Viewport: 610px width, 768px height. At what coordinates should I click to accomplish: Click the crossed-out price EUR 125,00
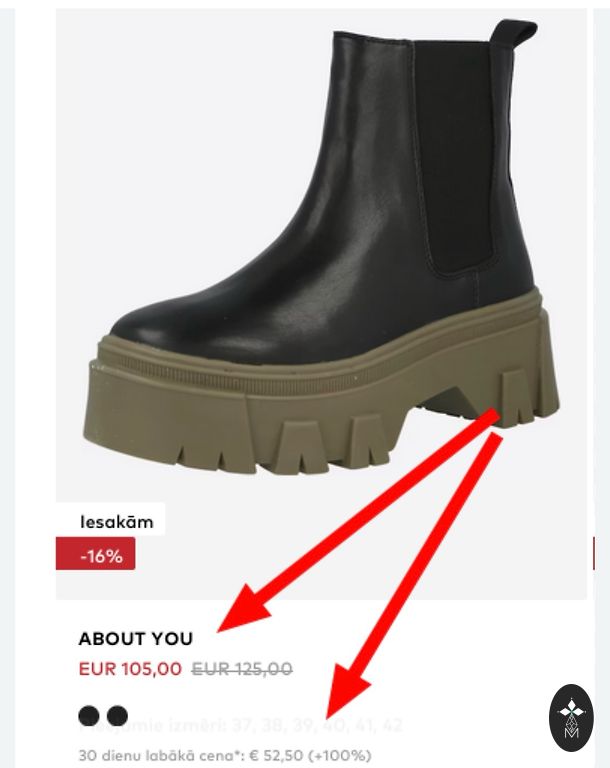242,669
